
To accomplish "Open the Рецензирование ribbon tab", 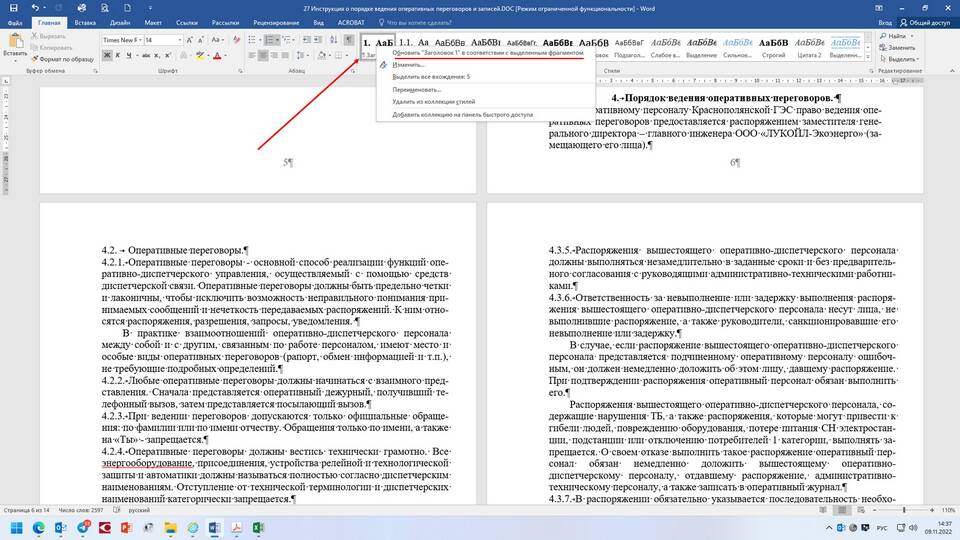I will pyautogui.click(x=276, y=23).
